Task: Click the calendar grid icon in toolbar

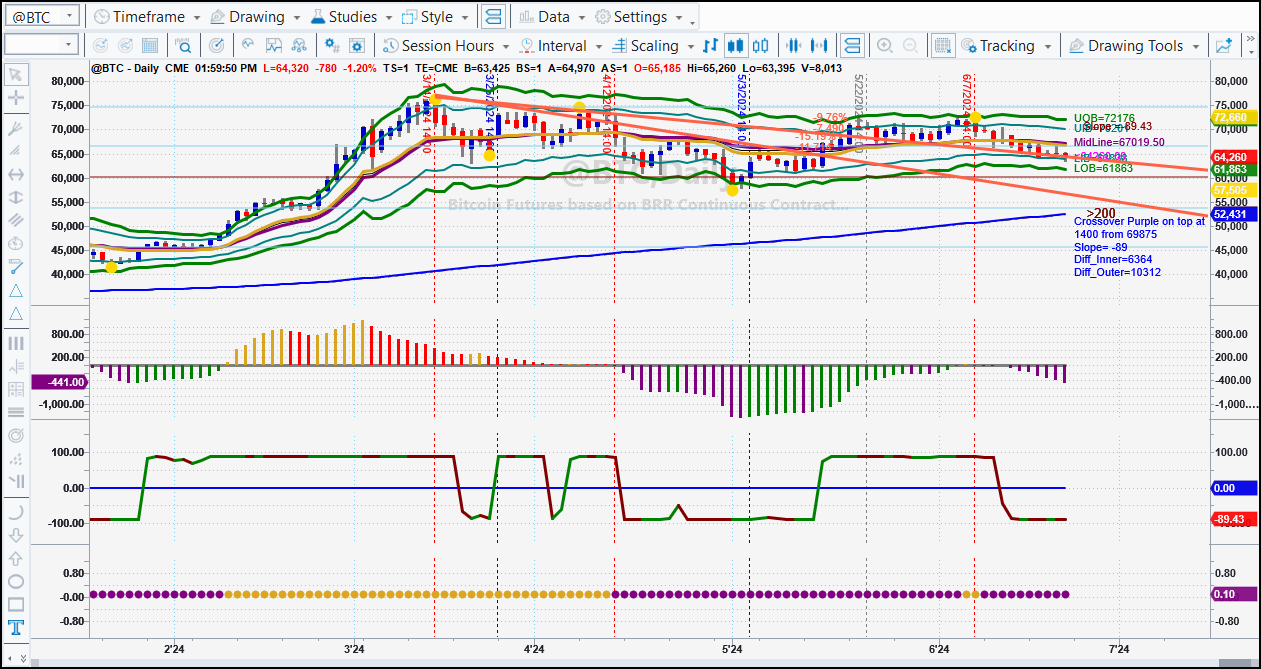Action: pos(149,45)
